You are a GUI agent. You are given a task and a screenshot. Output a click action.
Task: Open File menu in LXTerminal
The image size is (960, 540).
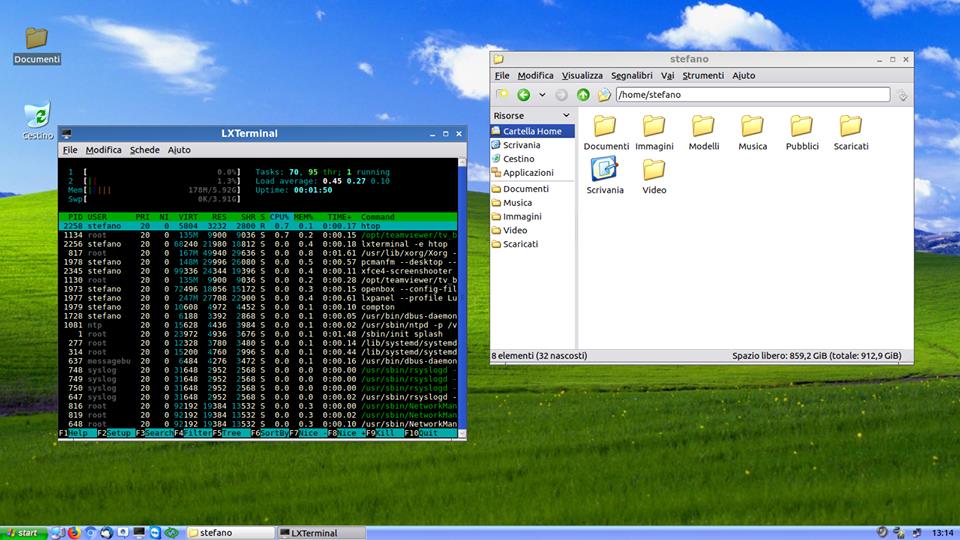tap(70, 150)
